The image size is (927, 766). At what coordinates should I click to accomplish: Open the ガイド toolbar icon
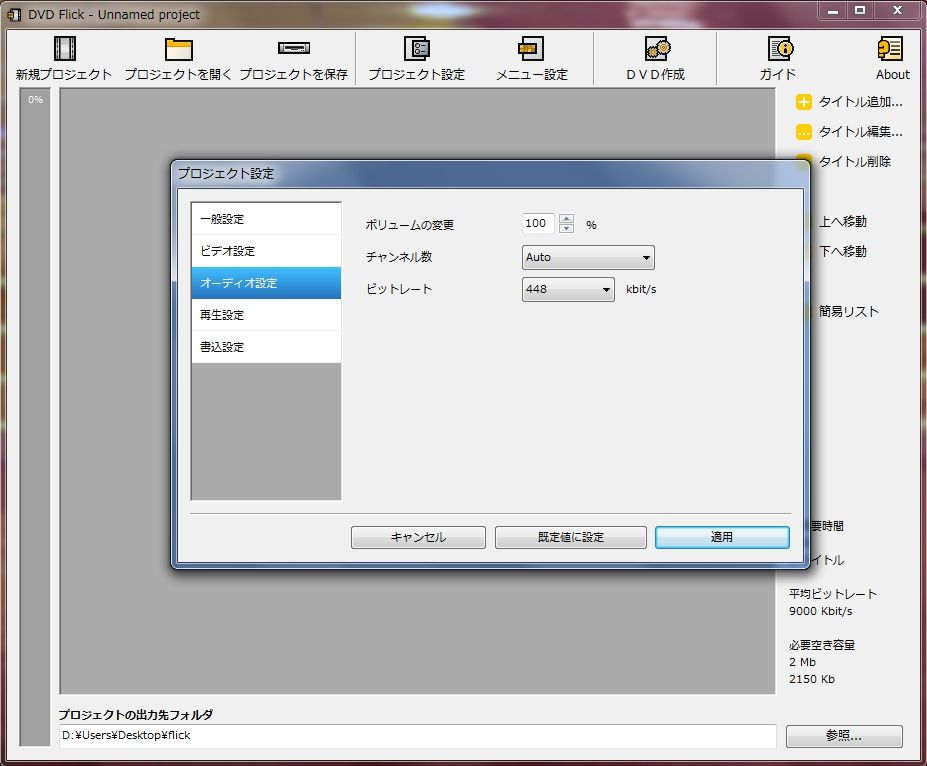780,48
